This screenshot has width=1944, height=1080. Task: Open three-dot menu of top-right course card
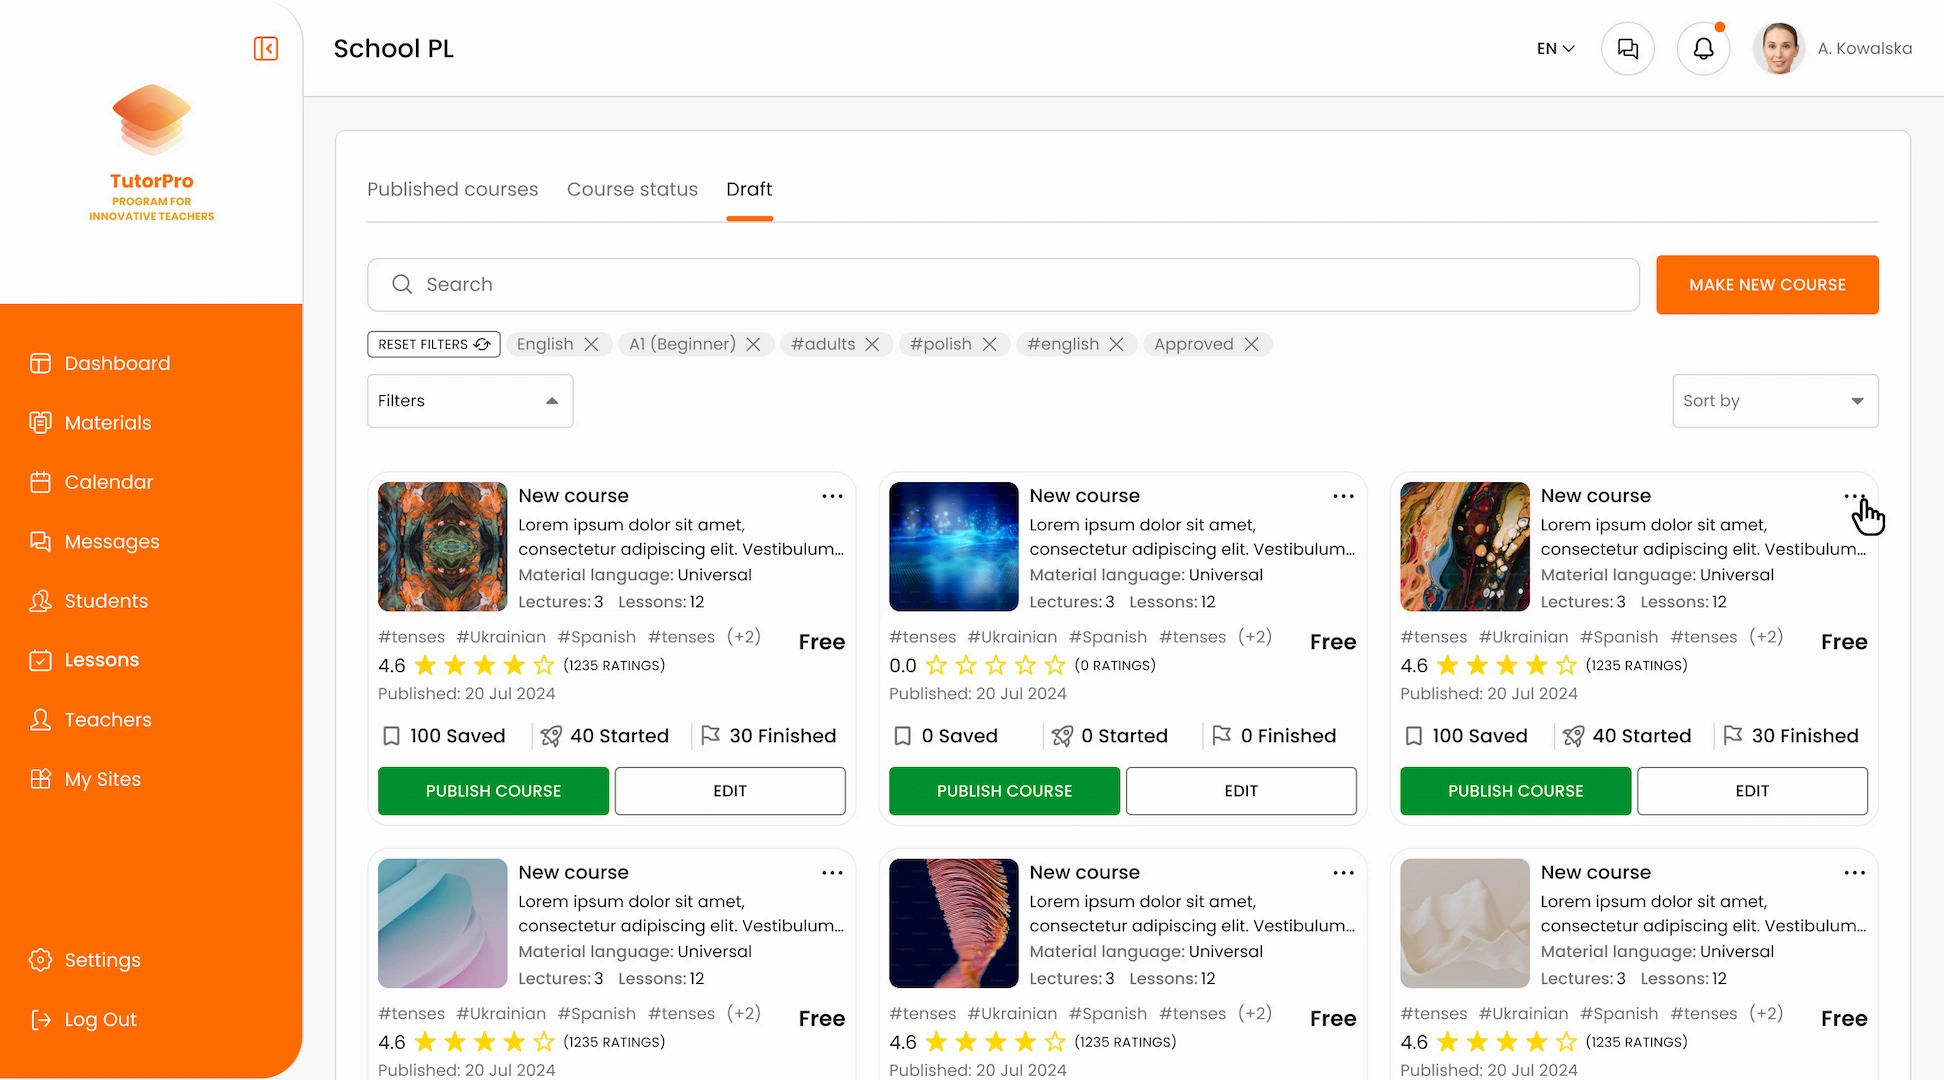(1854, 496)
